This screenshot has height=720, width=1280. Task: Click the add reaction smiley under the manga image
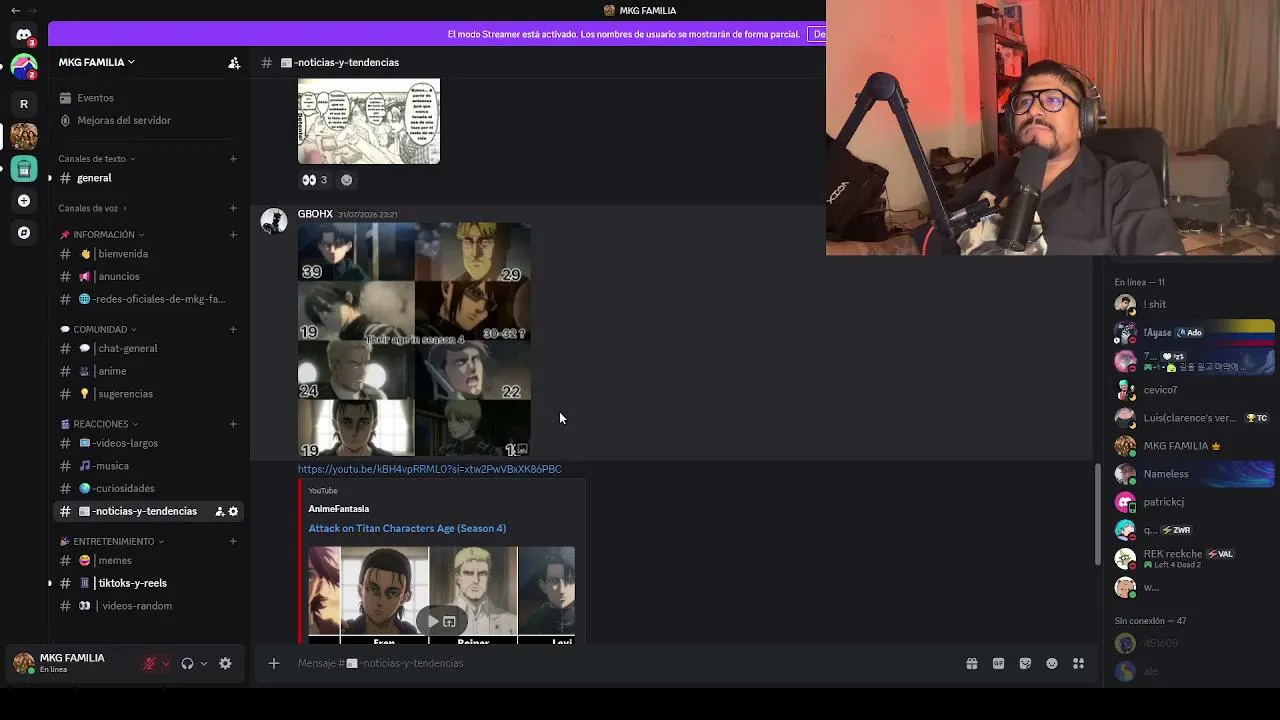pos(347,180)
